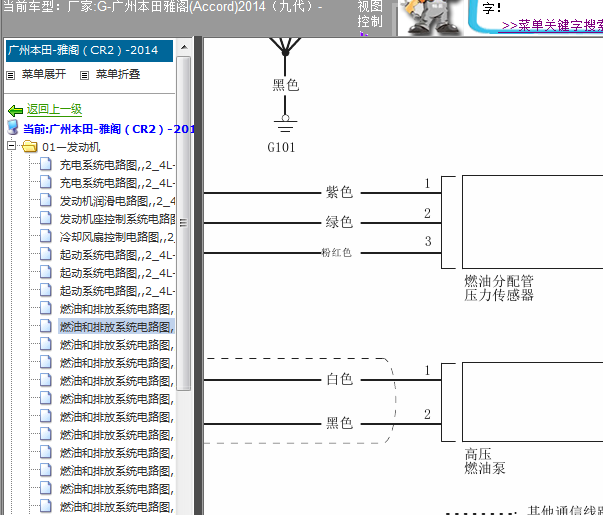Open 发动机润滑电路图 entry

[117, 201]
